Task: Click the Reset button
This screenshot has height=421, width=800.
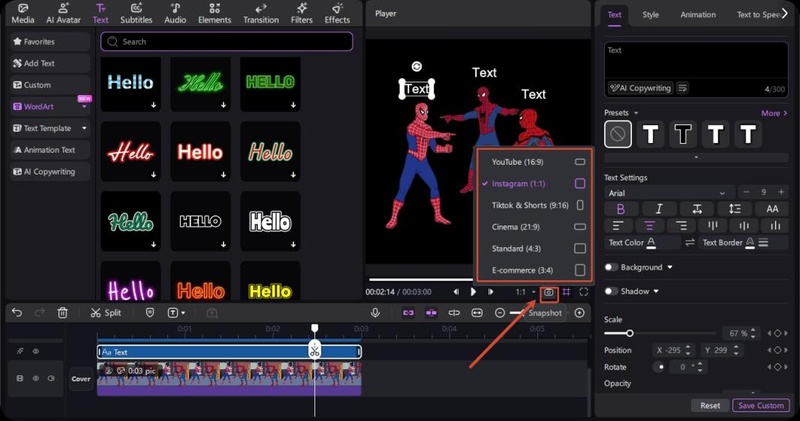Action: click(x=710, y=406)
